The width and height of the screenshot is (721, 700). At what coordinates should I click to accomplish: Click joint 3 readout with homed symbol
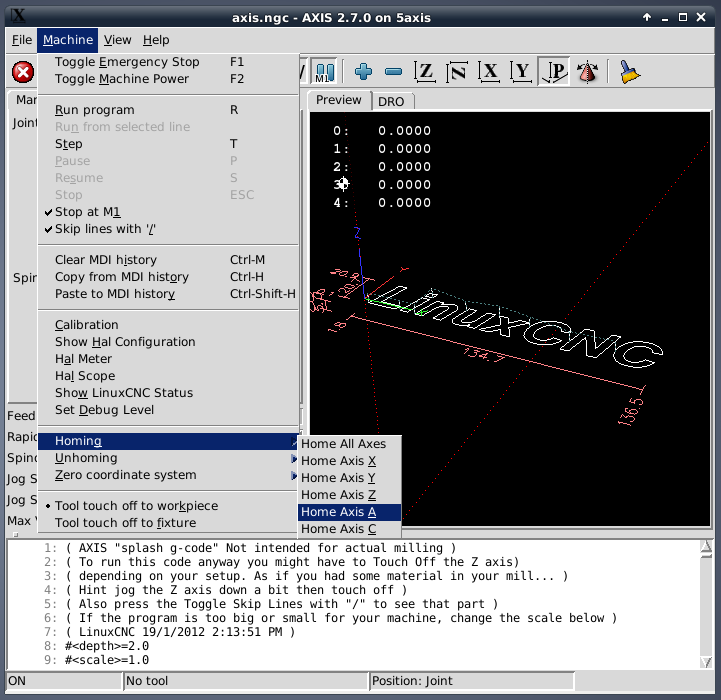coord(382,184)
